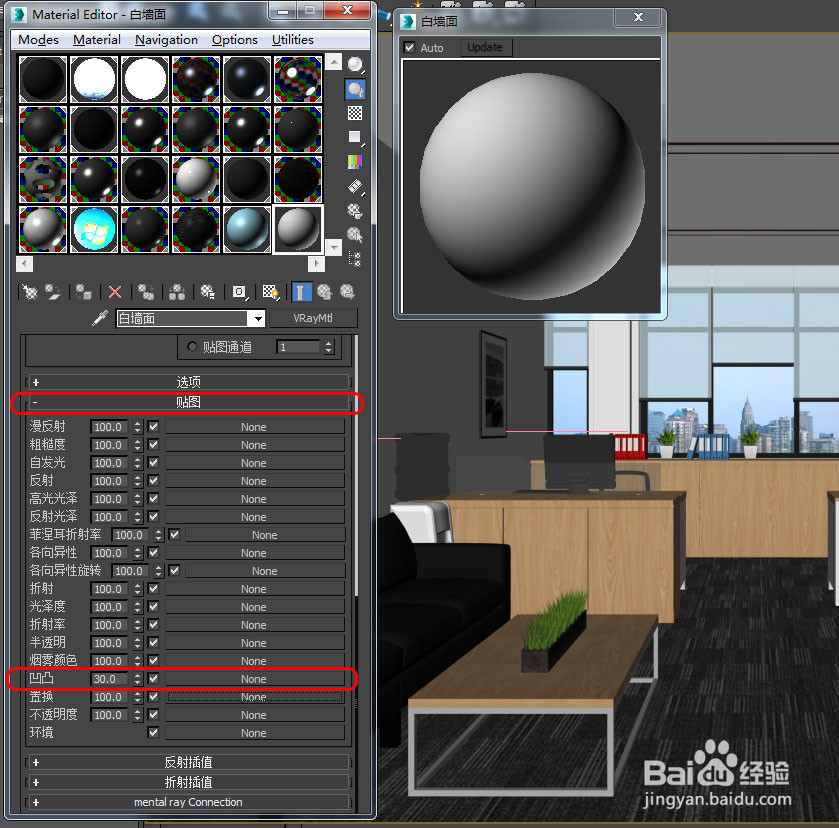Screen dimensions: 839x828
Task: Expand the 反射插值 rollout
Action: point(189,762)
